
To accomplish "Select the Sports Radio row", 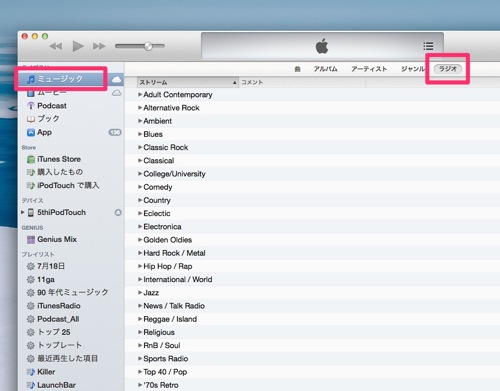I will click(312, 359).
